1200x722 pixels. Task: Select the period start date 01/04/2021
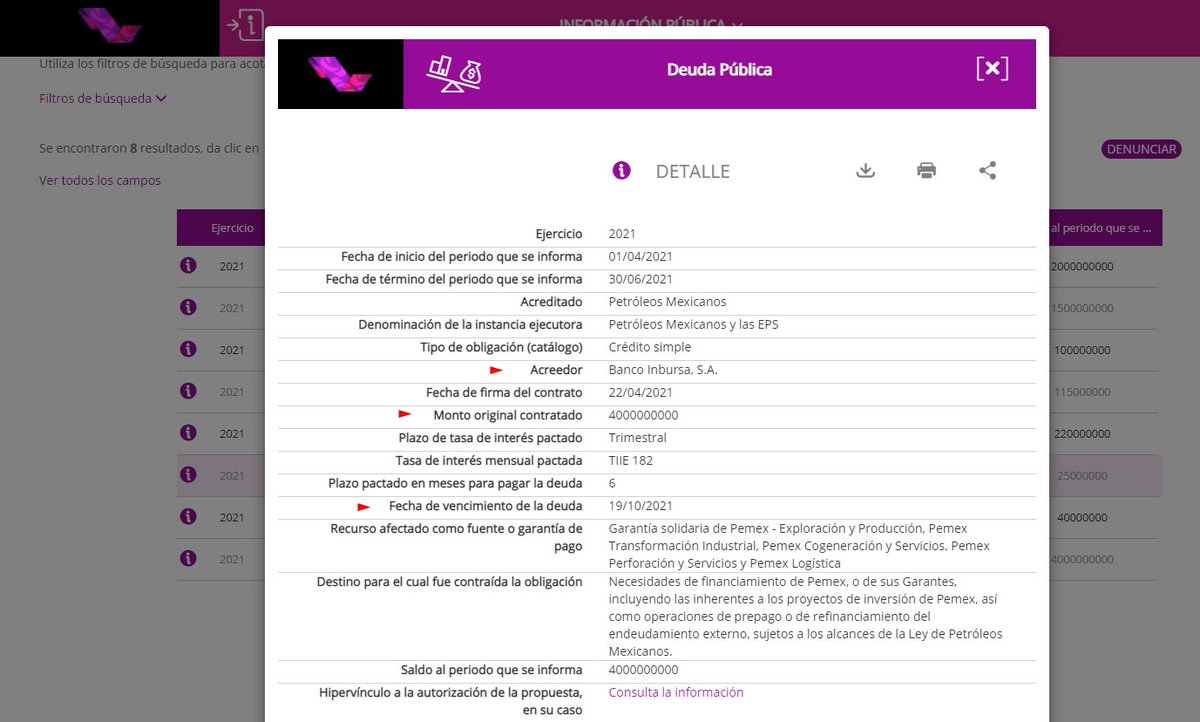tap(641, 257)
